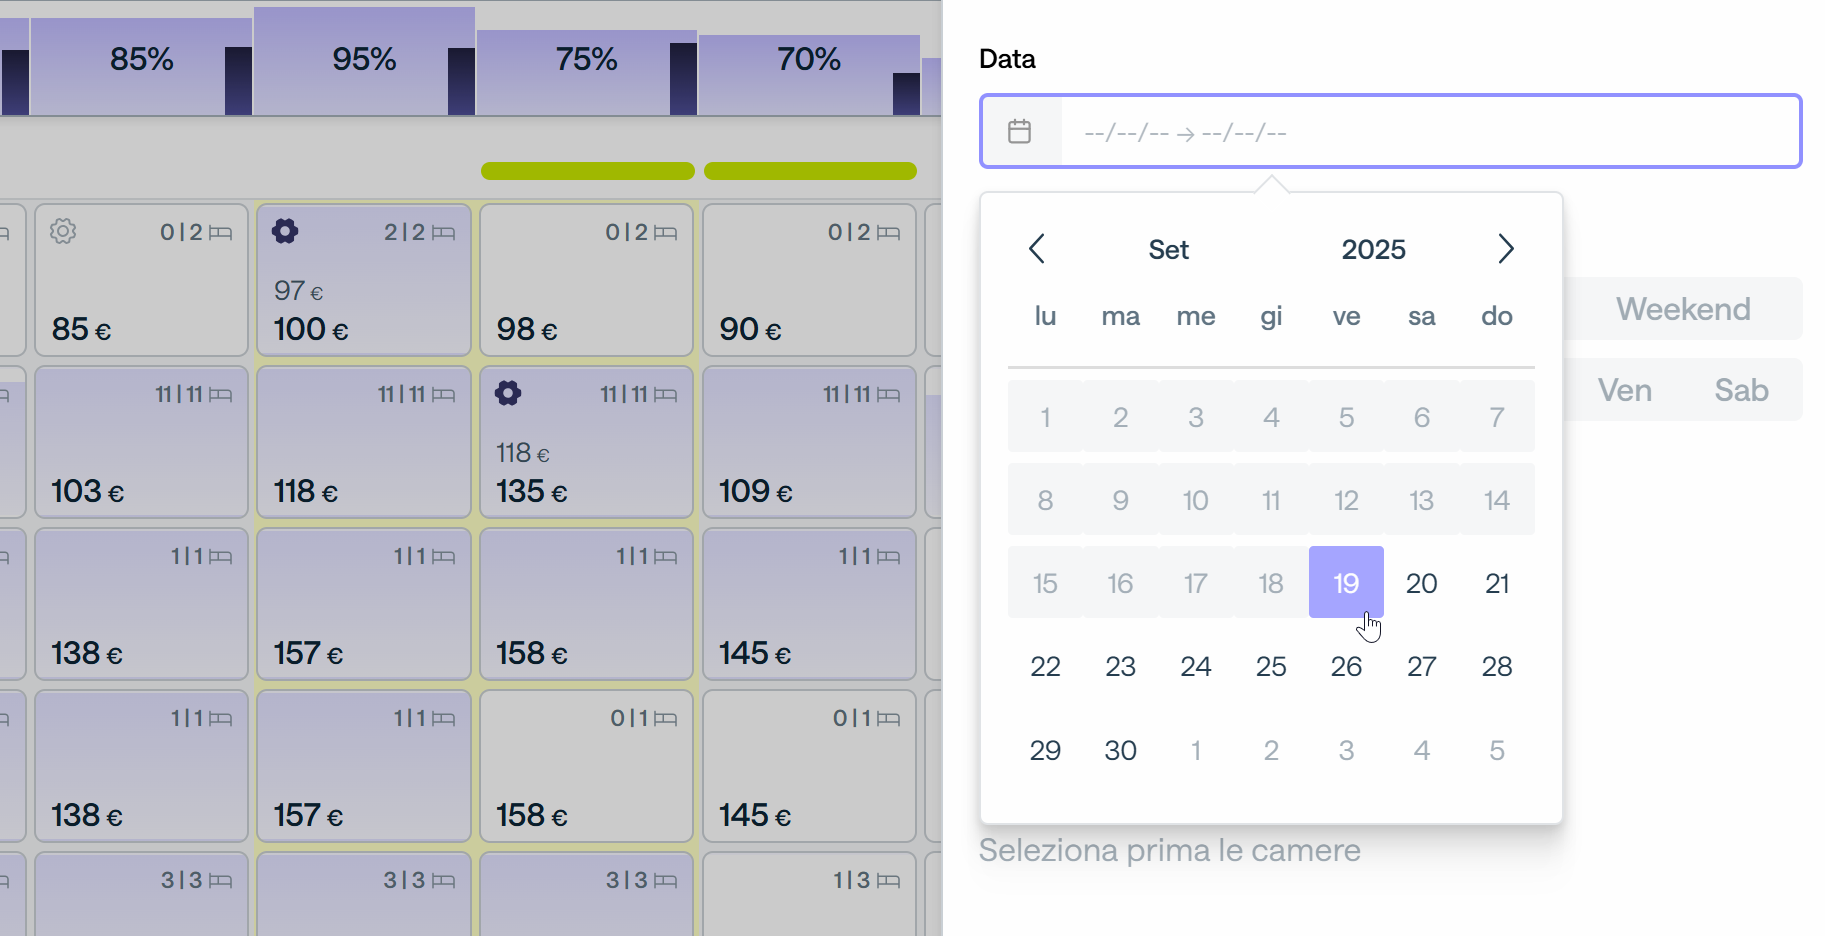Pick 26 September as the date
1825x936 pixels.
click(x=1346, y=666)
